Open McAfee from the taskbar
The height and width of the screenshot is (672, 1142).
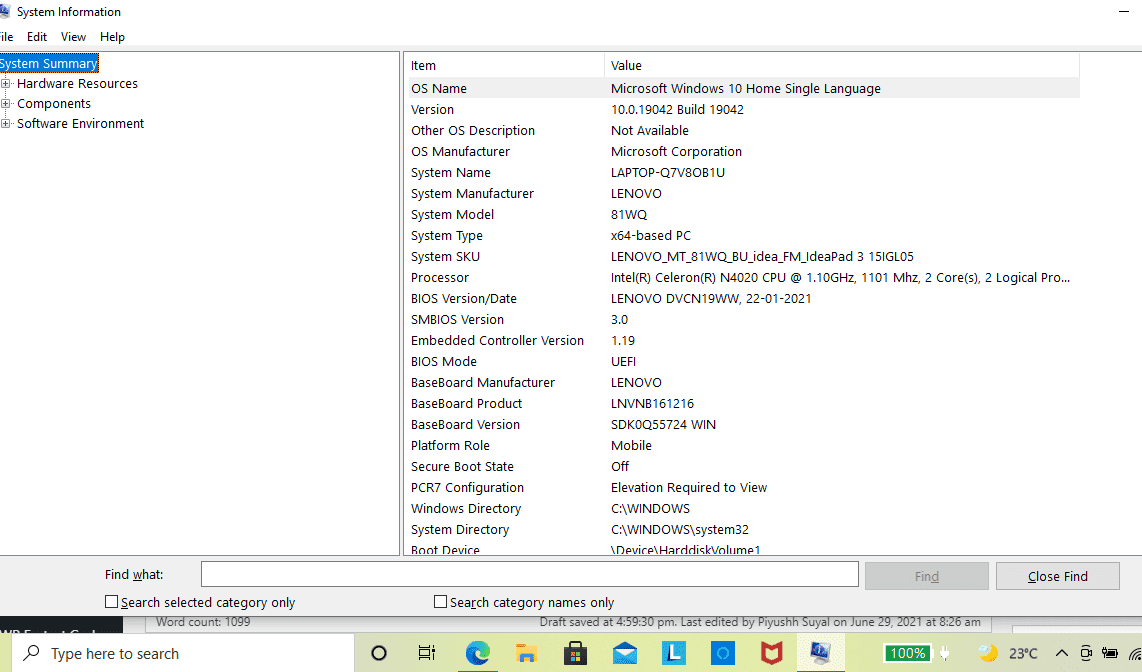point(771,653)
